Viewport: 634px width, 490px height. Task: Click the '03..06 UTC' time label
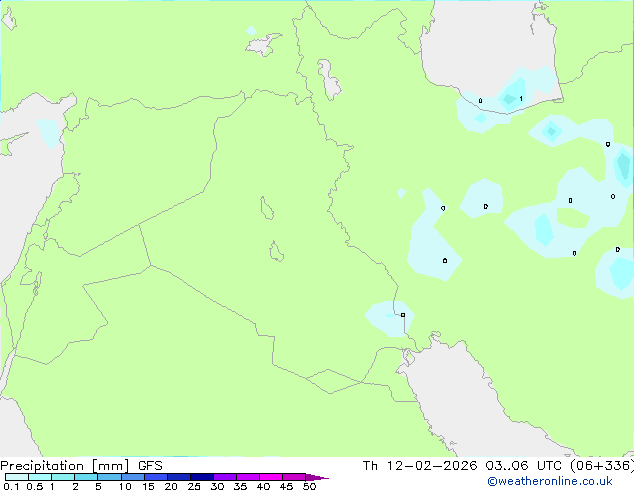click(523, 466)
